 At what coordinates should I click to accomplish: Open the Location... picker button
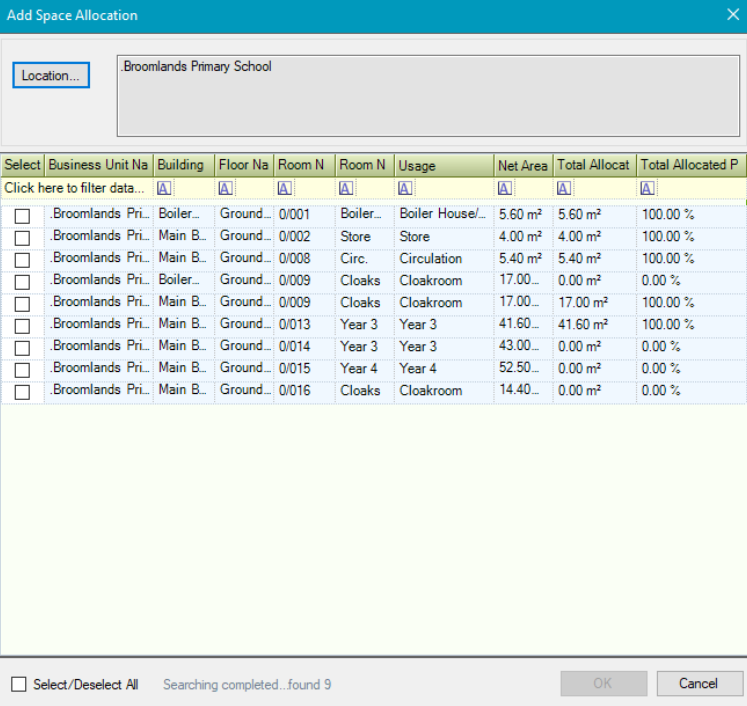tap(51, 75)
